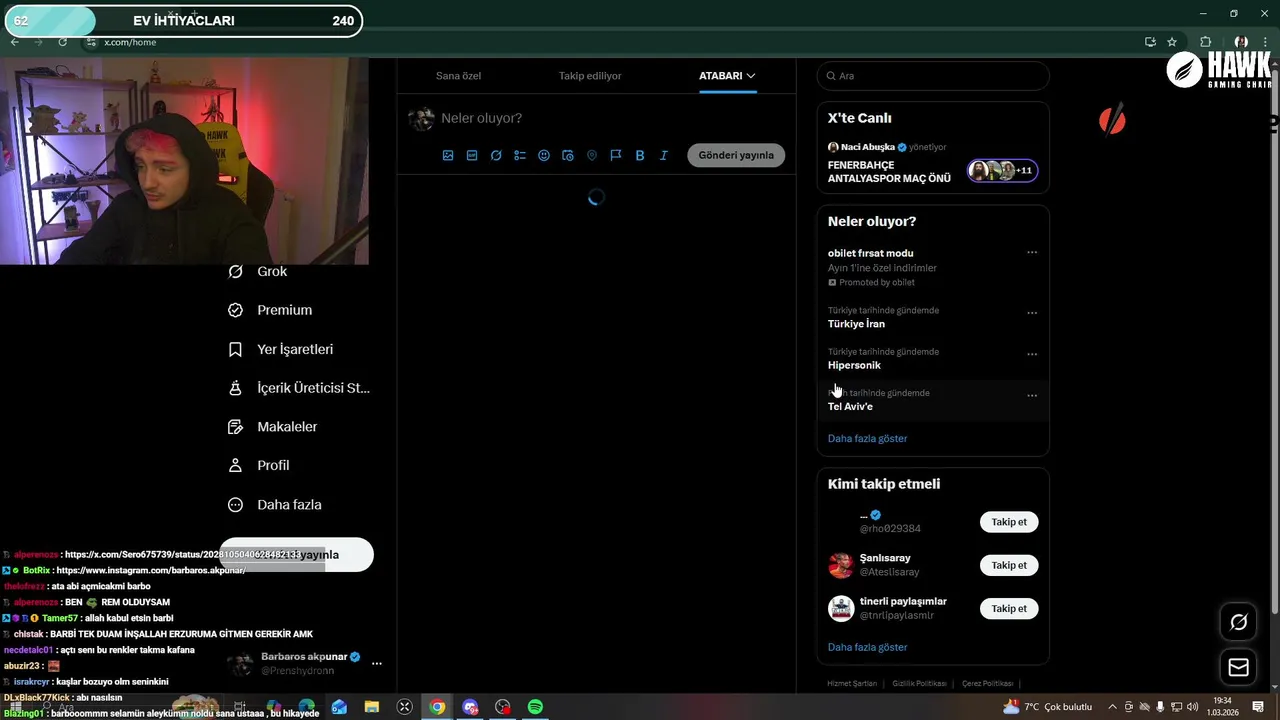Open the floating Grok button
The width and height of the screenshot is (1280, 720).
pyautogui.click(x=1238, y=622)
